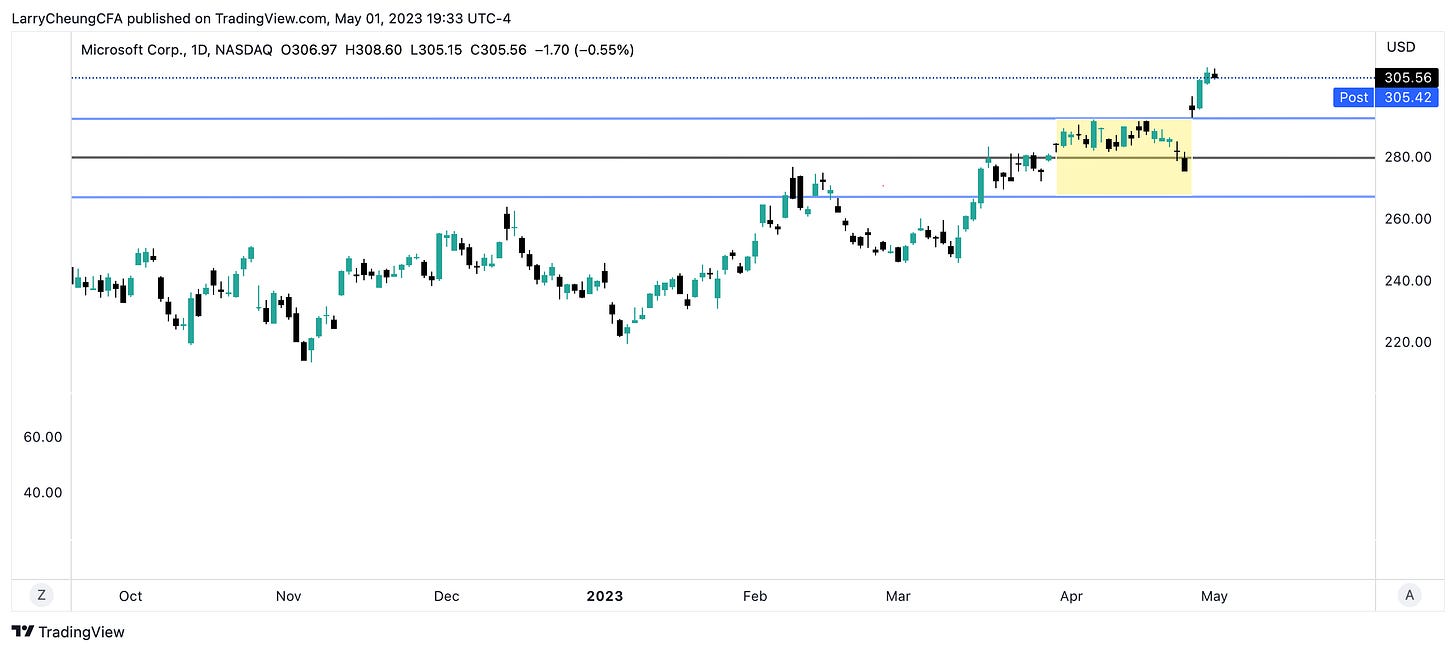Open the TradingView logo link
This screenshot has height=652, width=1456.
pos(68,632)
